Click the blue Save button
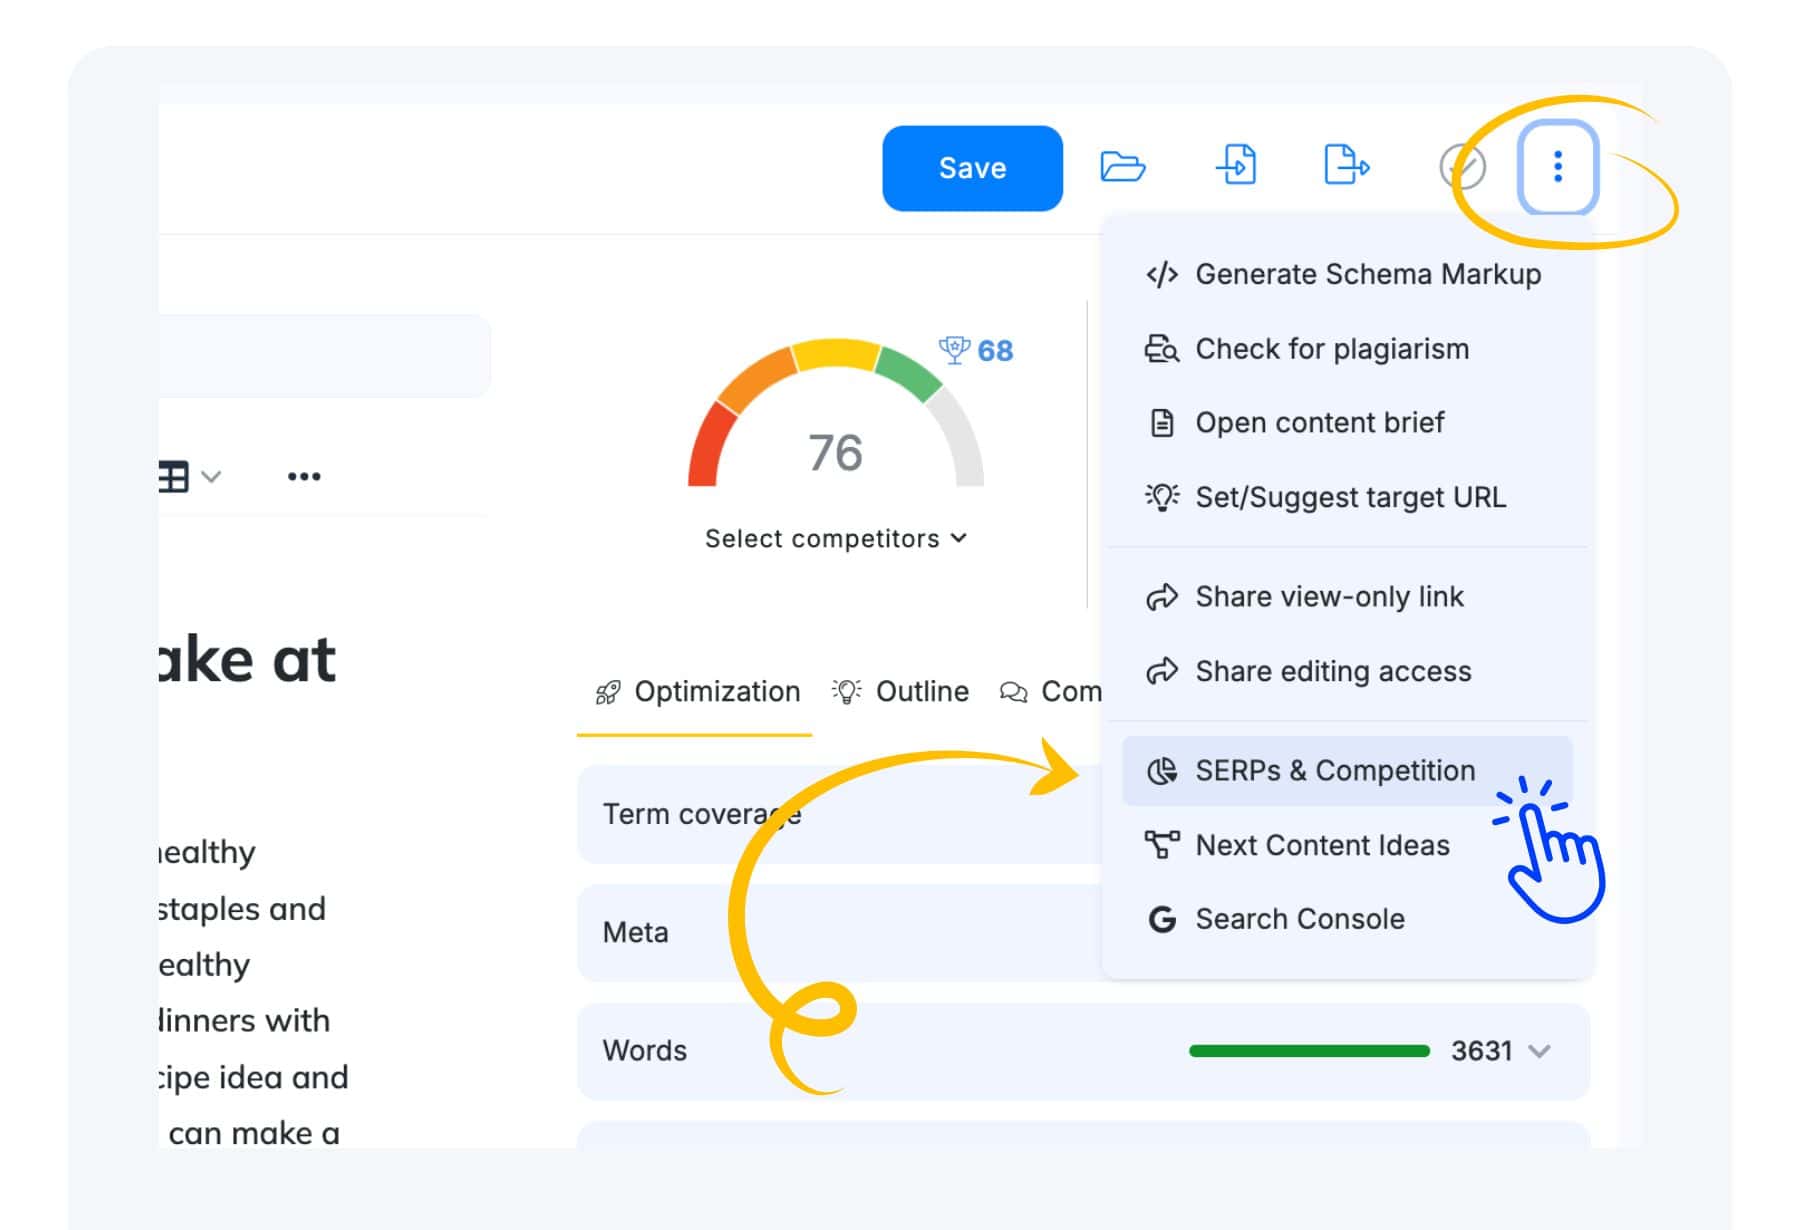This screenshot has height=1230, width=1800. coord(972,168)
